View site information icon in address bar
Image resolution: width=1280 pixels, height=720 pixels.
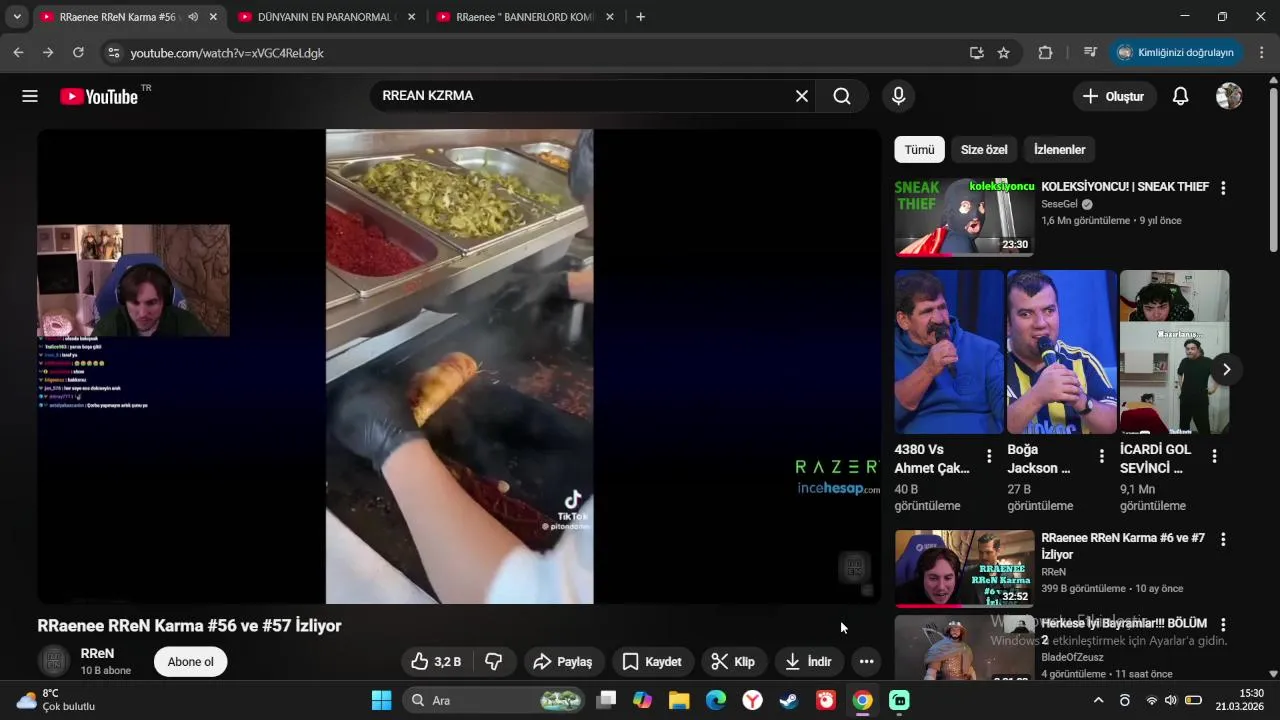pyautogui.click(x=113, y=53)
